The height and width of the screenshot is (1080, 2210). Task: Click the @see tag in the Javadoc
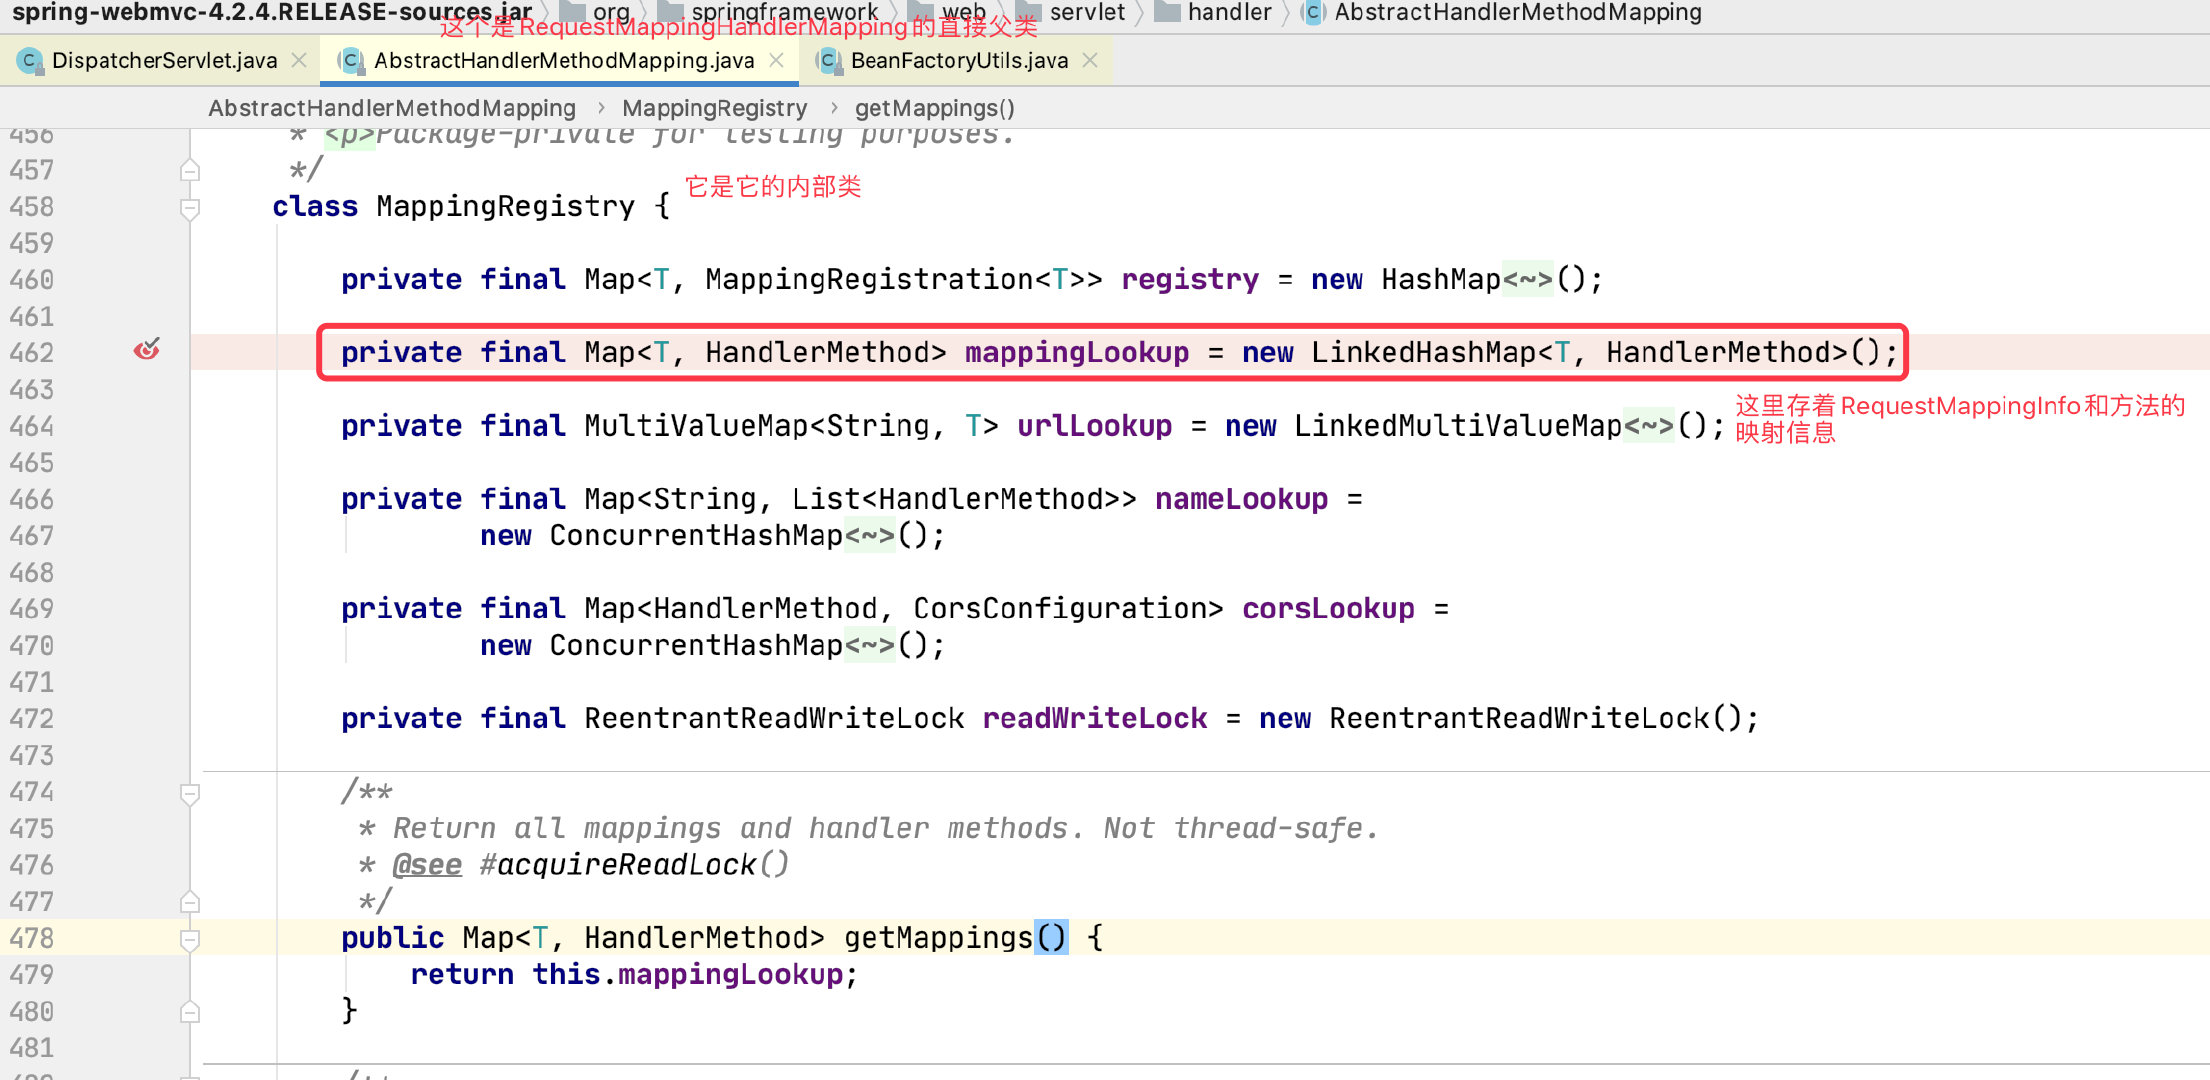[x=427, y=866]
